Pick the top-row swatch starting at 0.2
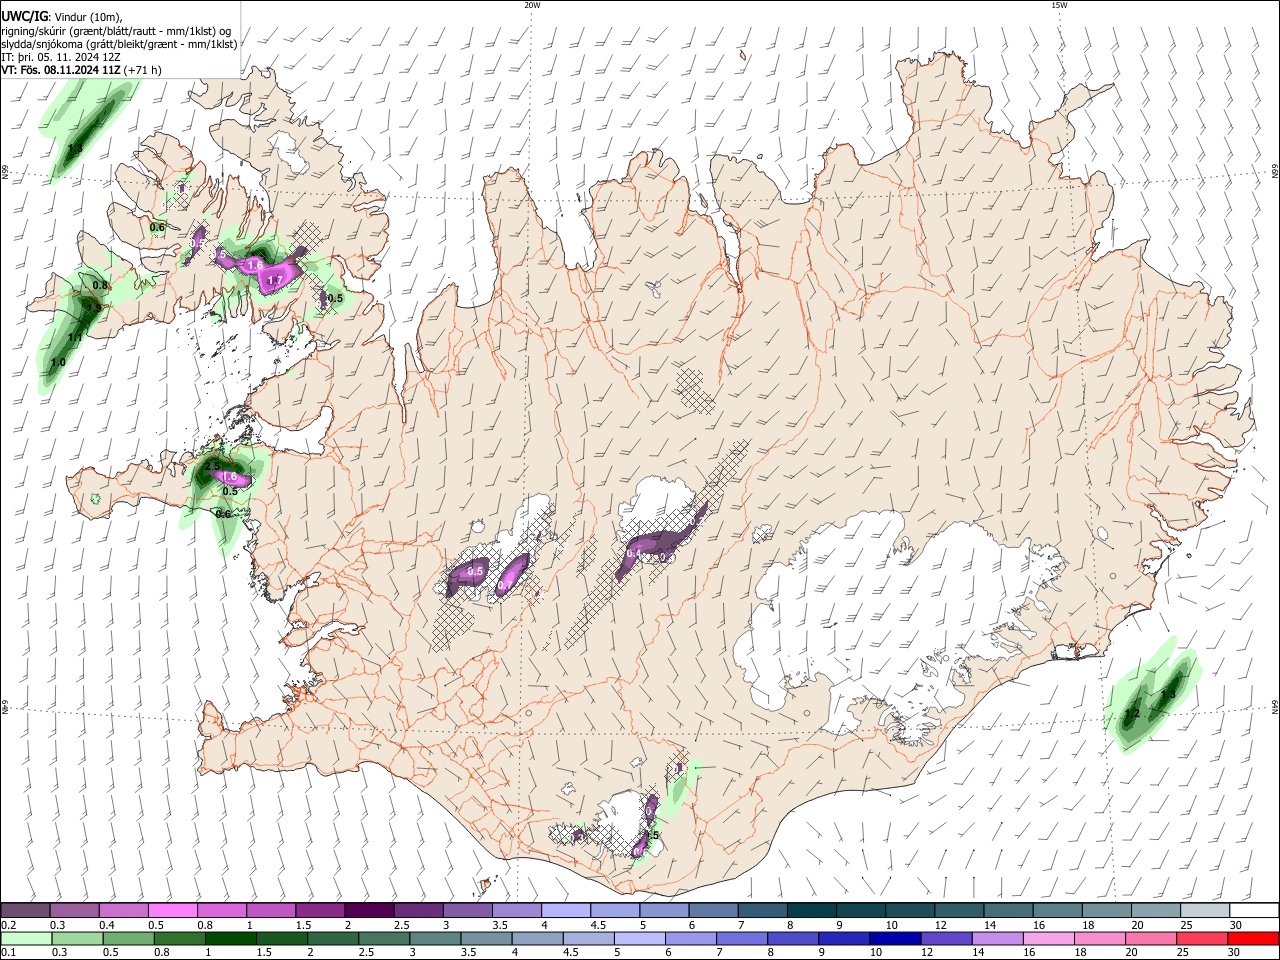This screenshot has height=960, width=1280. [x=25, y=911]
